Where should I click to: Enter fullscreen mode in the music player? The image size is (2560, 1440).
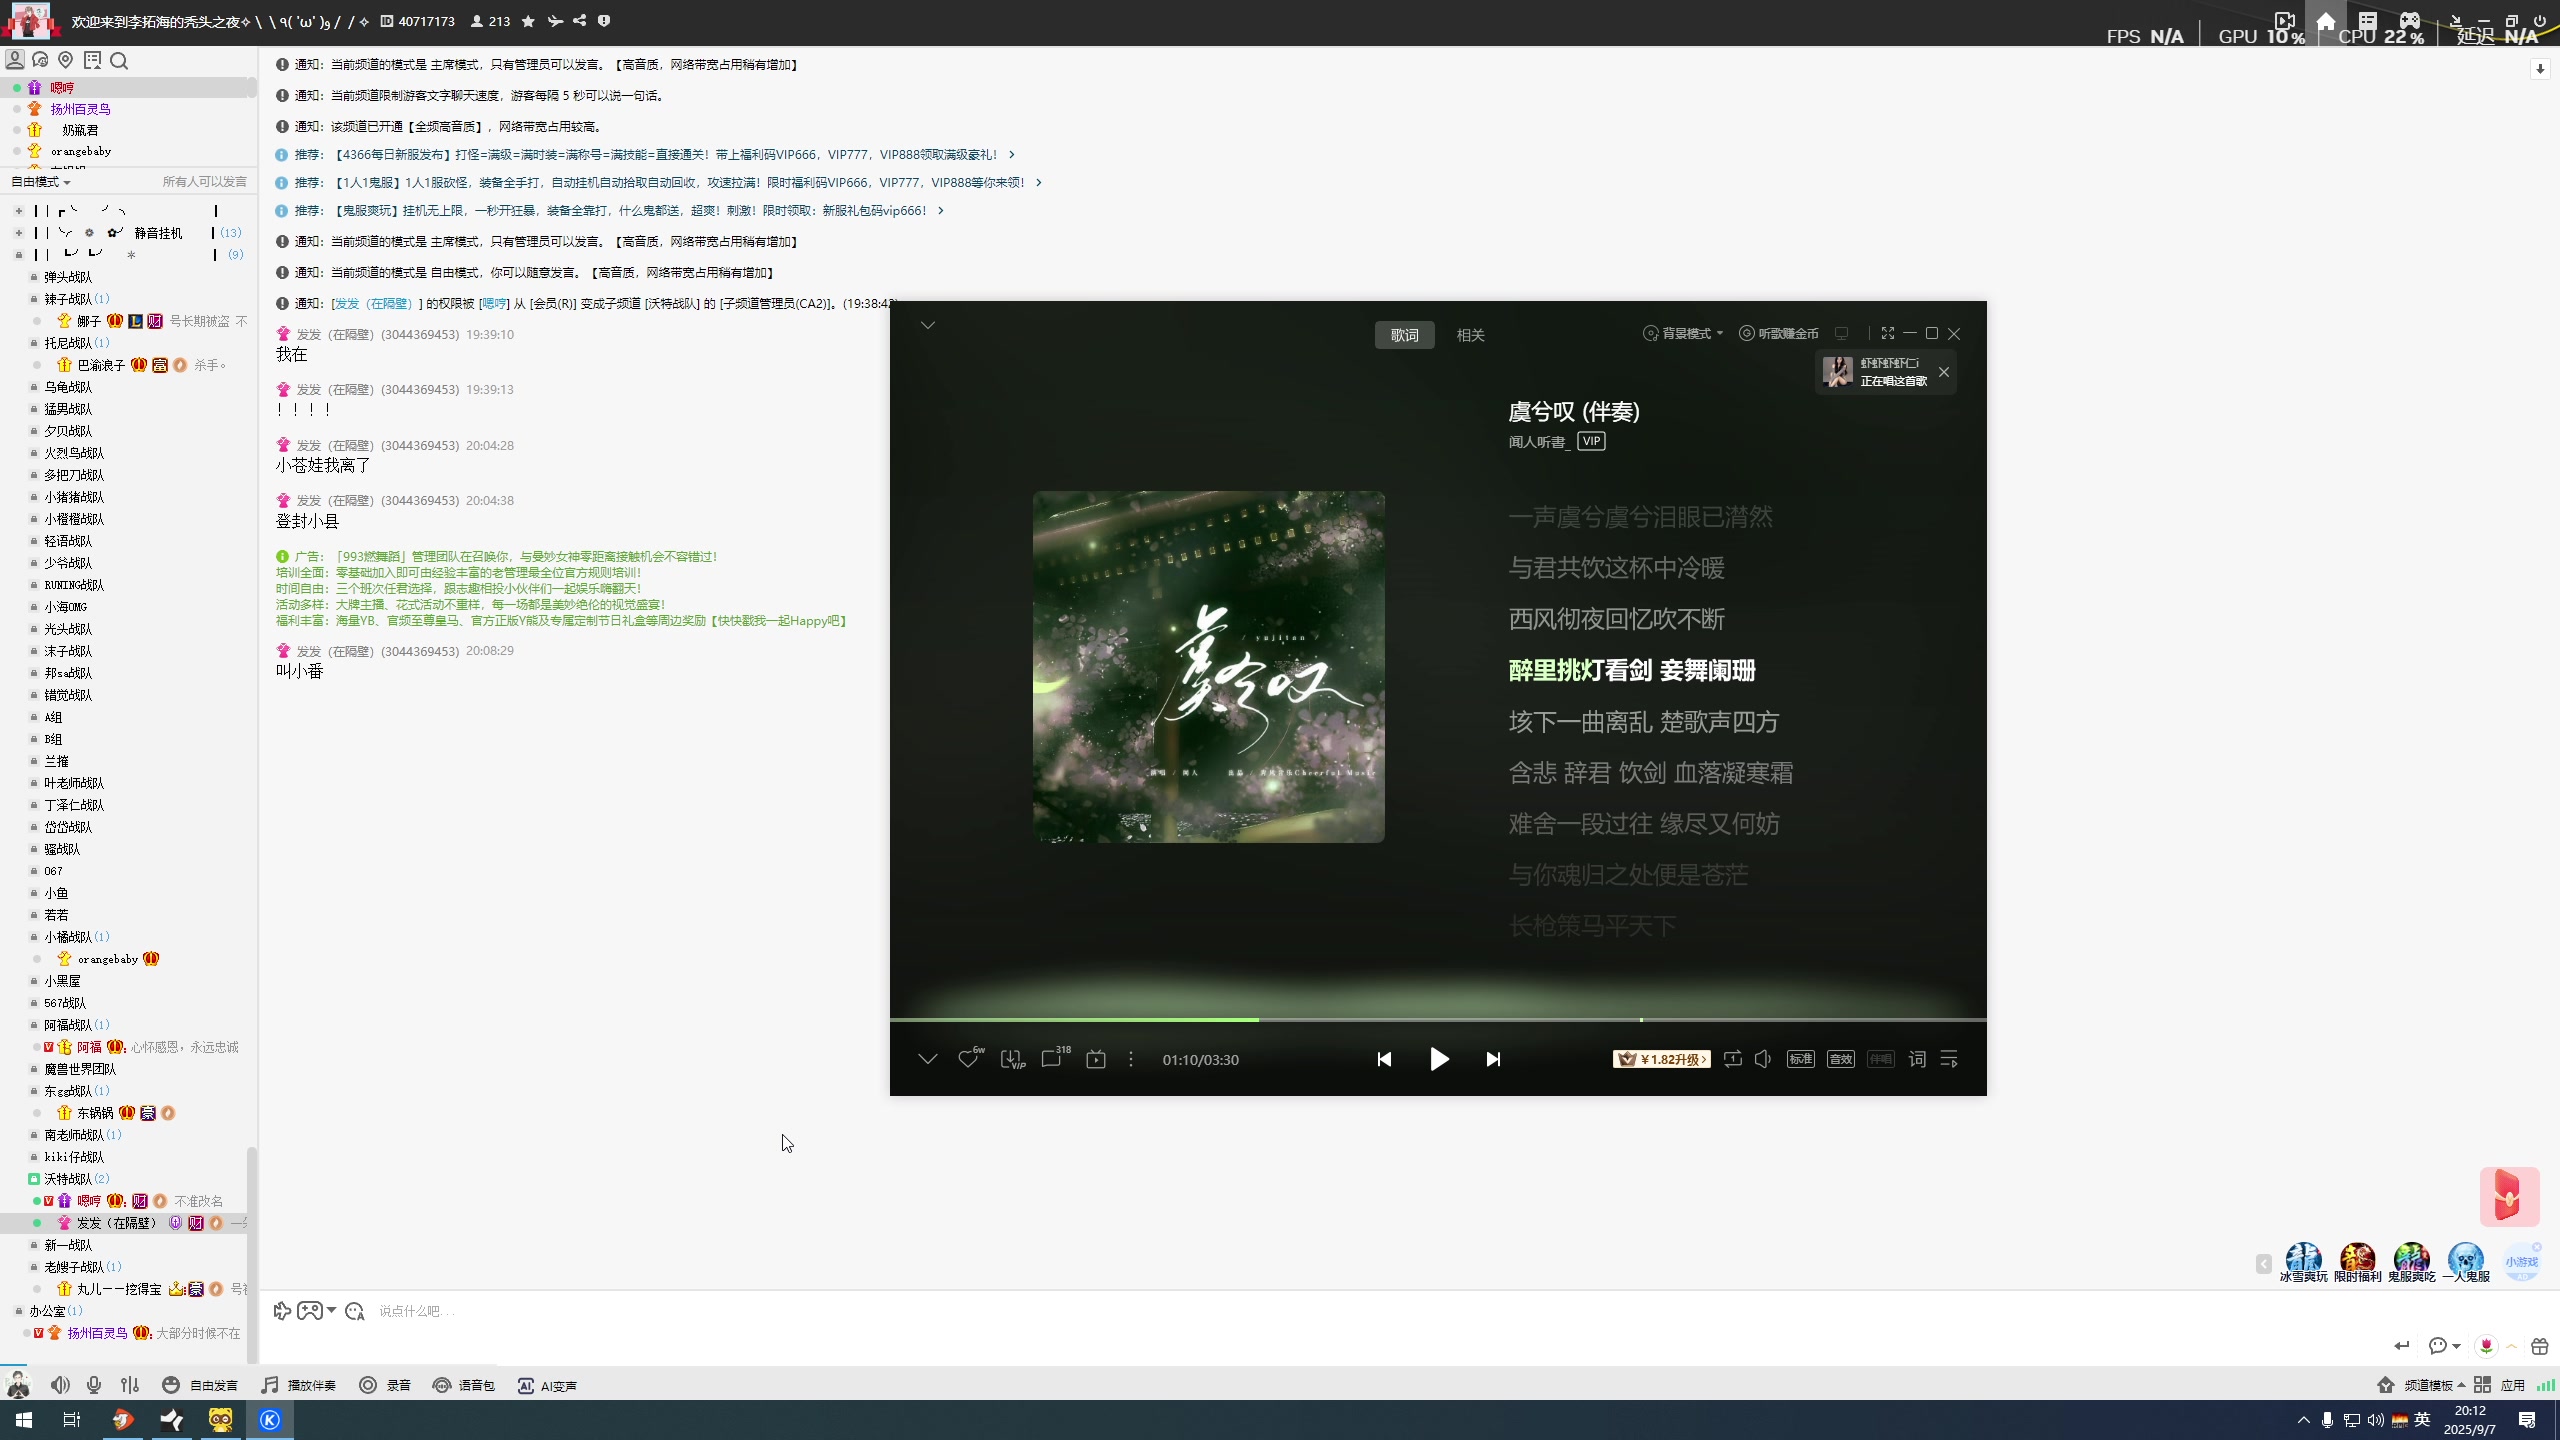click(x=1887, y=333)
